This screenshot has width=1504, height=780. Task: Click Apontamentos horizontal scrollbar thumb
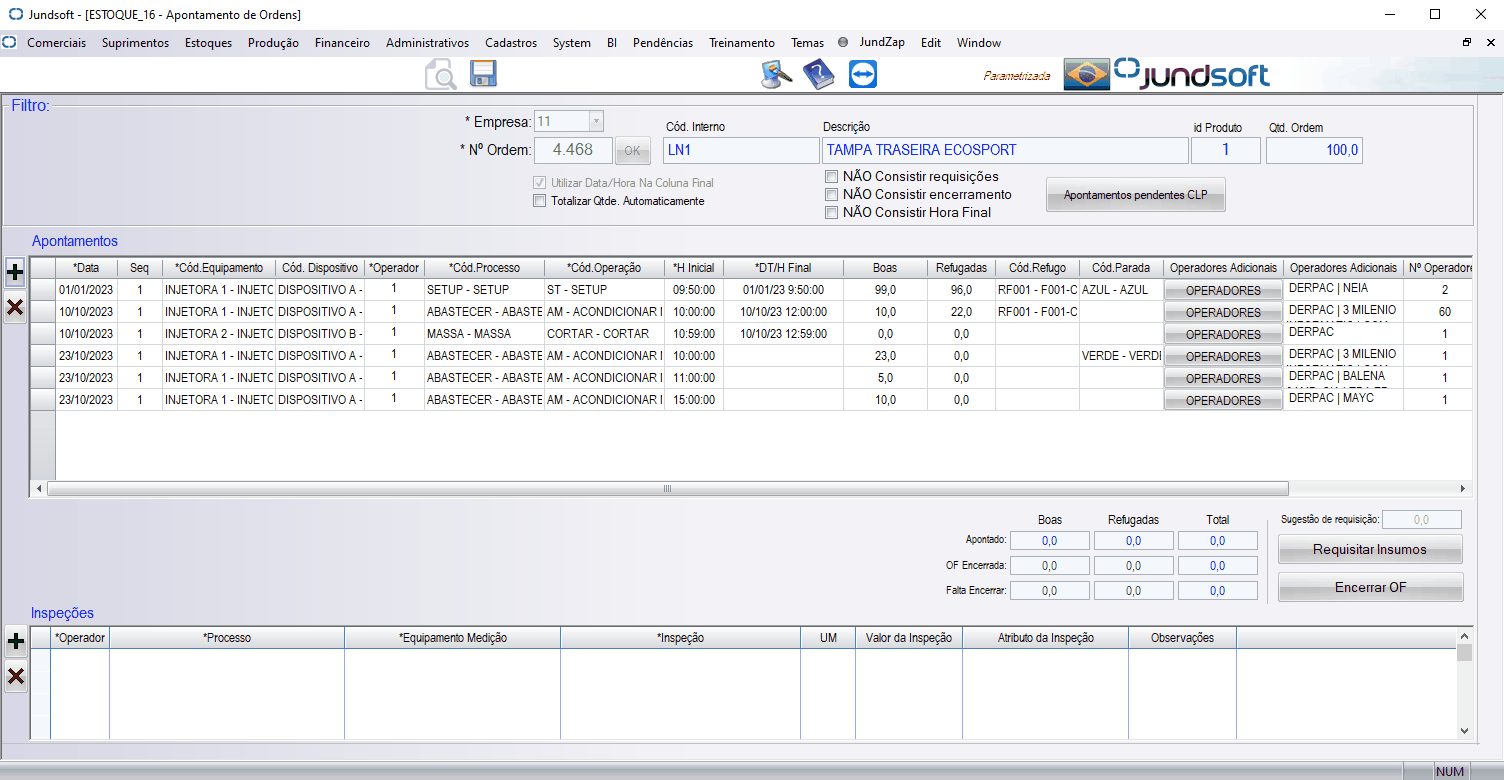point(667,489)
